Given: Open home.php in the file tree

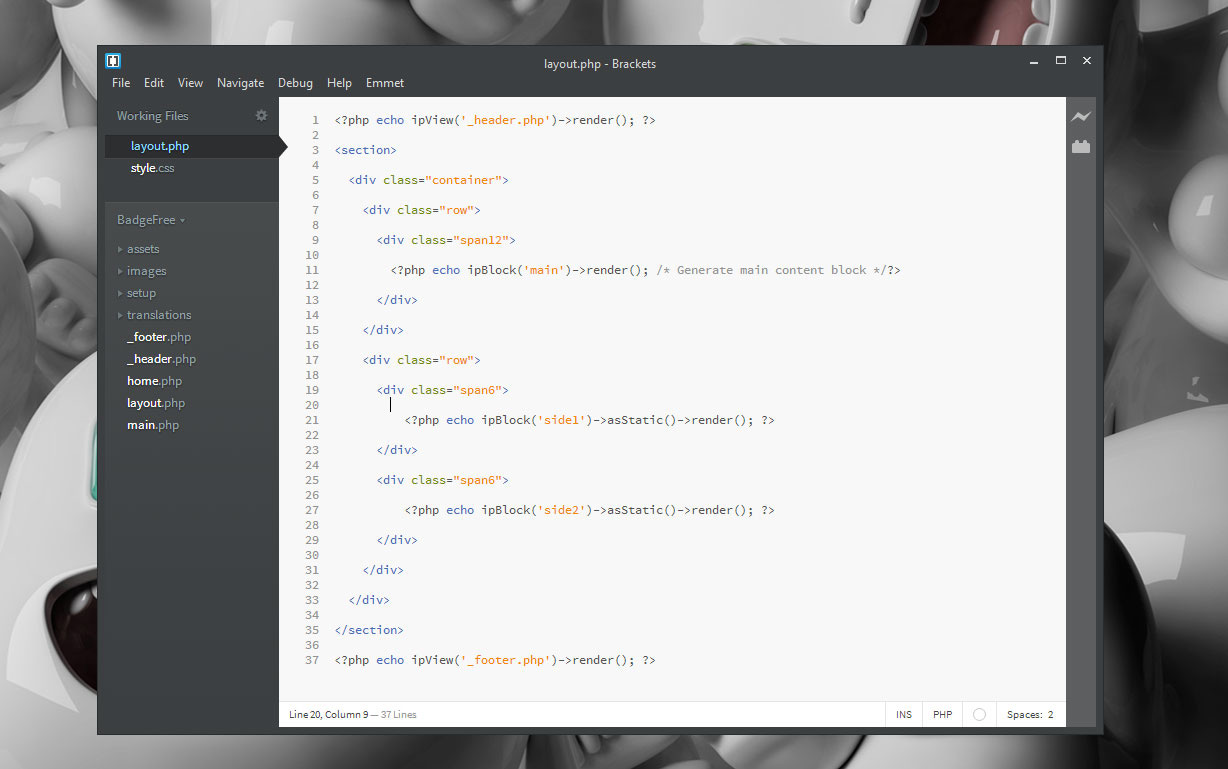Looking at the screenshot, I should [154, 381].
